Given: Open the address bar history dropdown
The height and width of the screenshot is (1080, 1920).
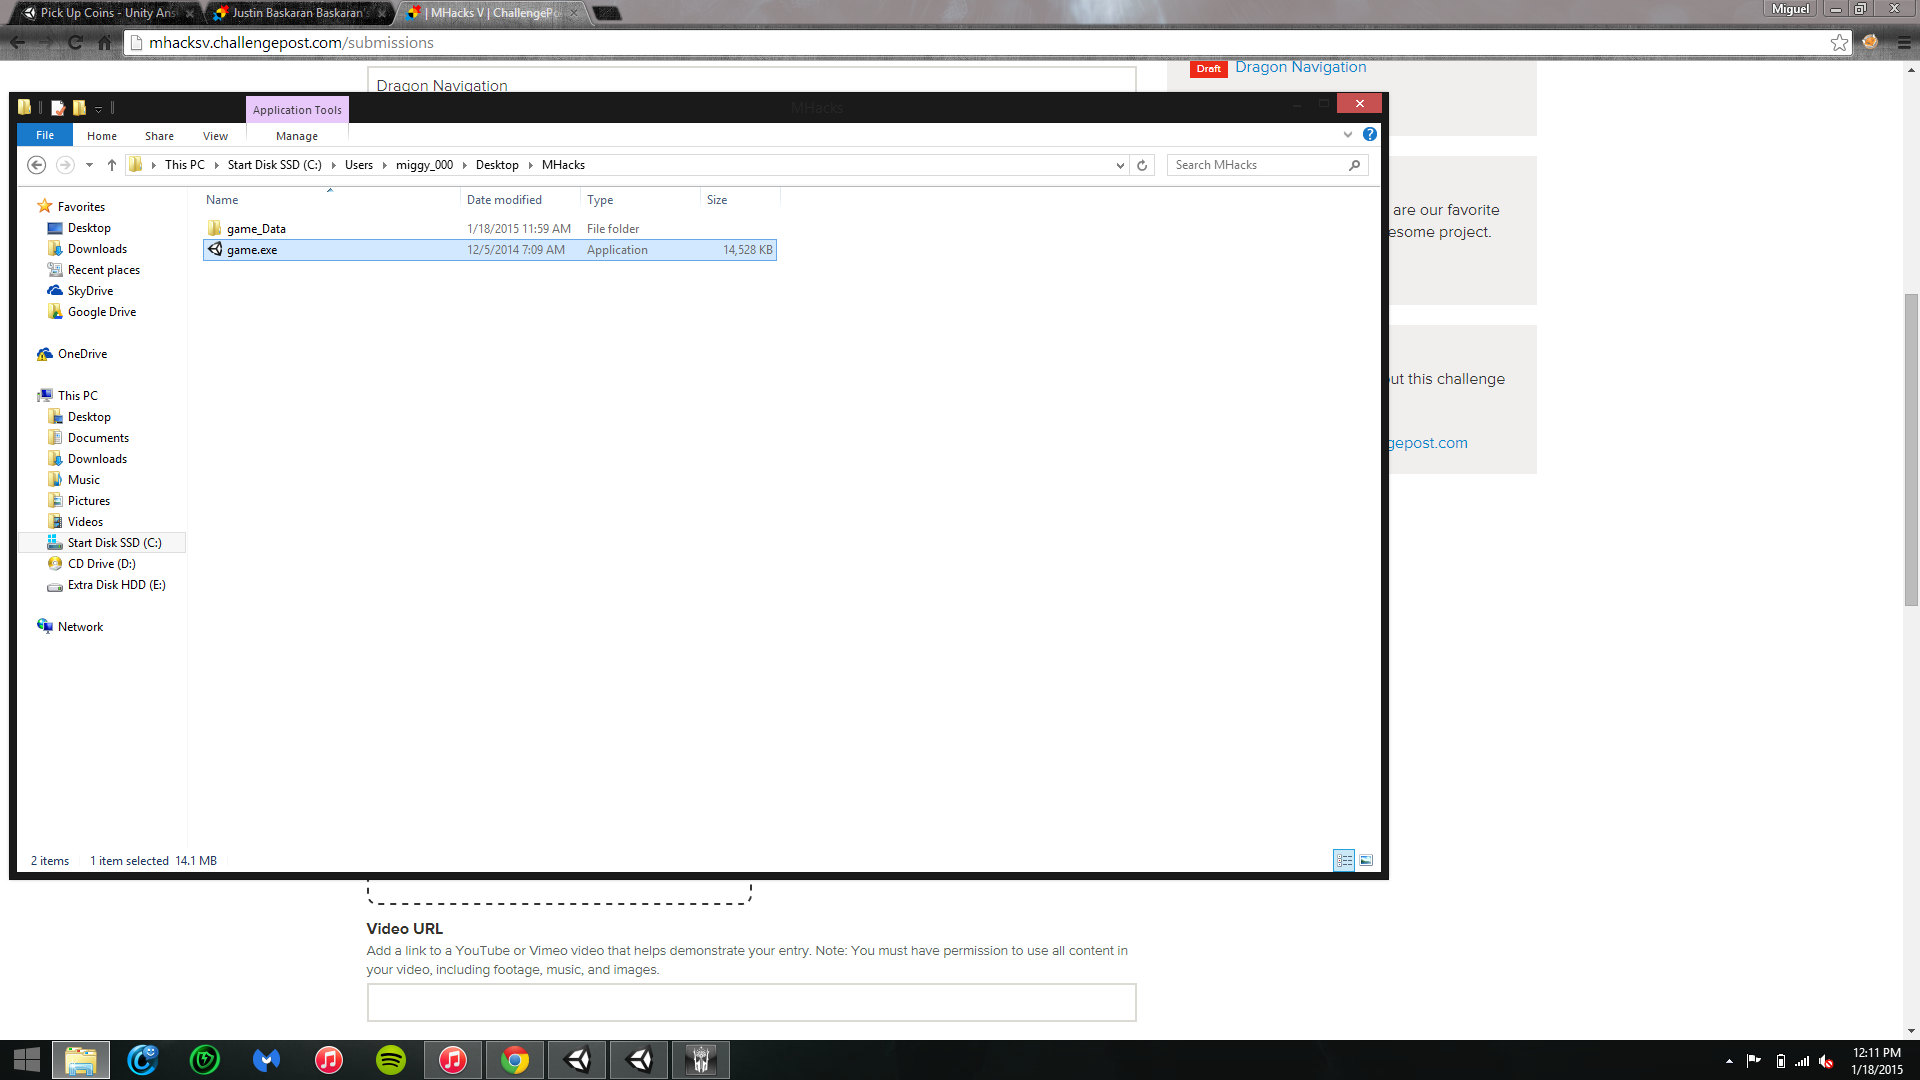Looking at the screenshot, I should [x=1120, y=165].
